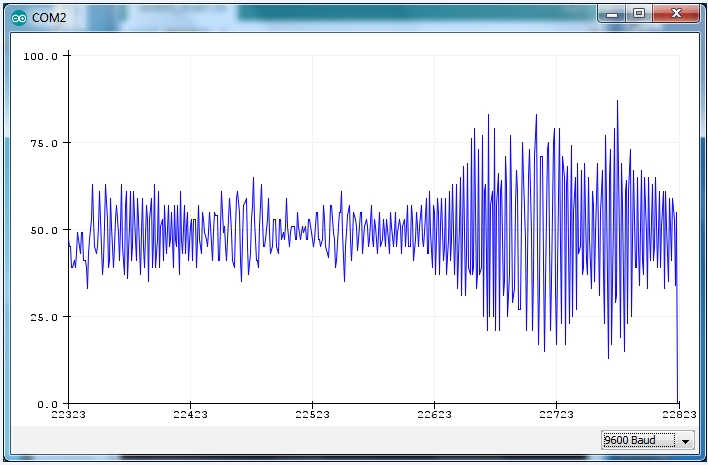Click the 0.0 y-axis origin label
This screenshot has height=465, width=708.
46,404
